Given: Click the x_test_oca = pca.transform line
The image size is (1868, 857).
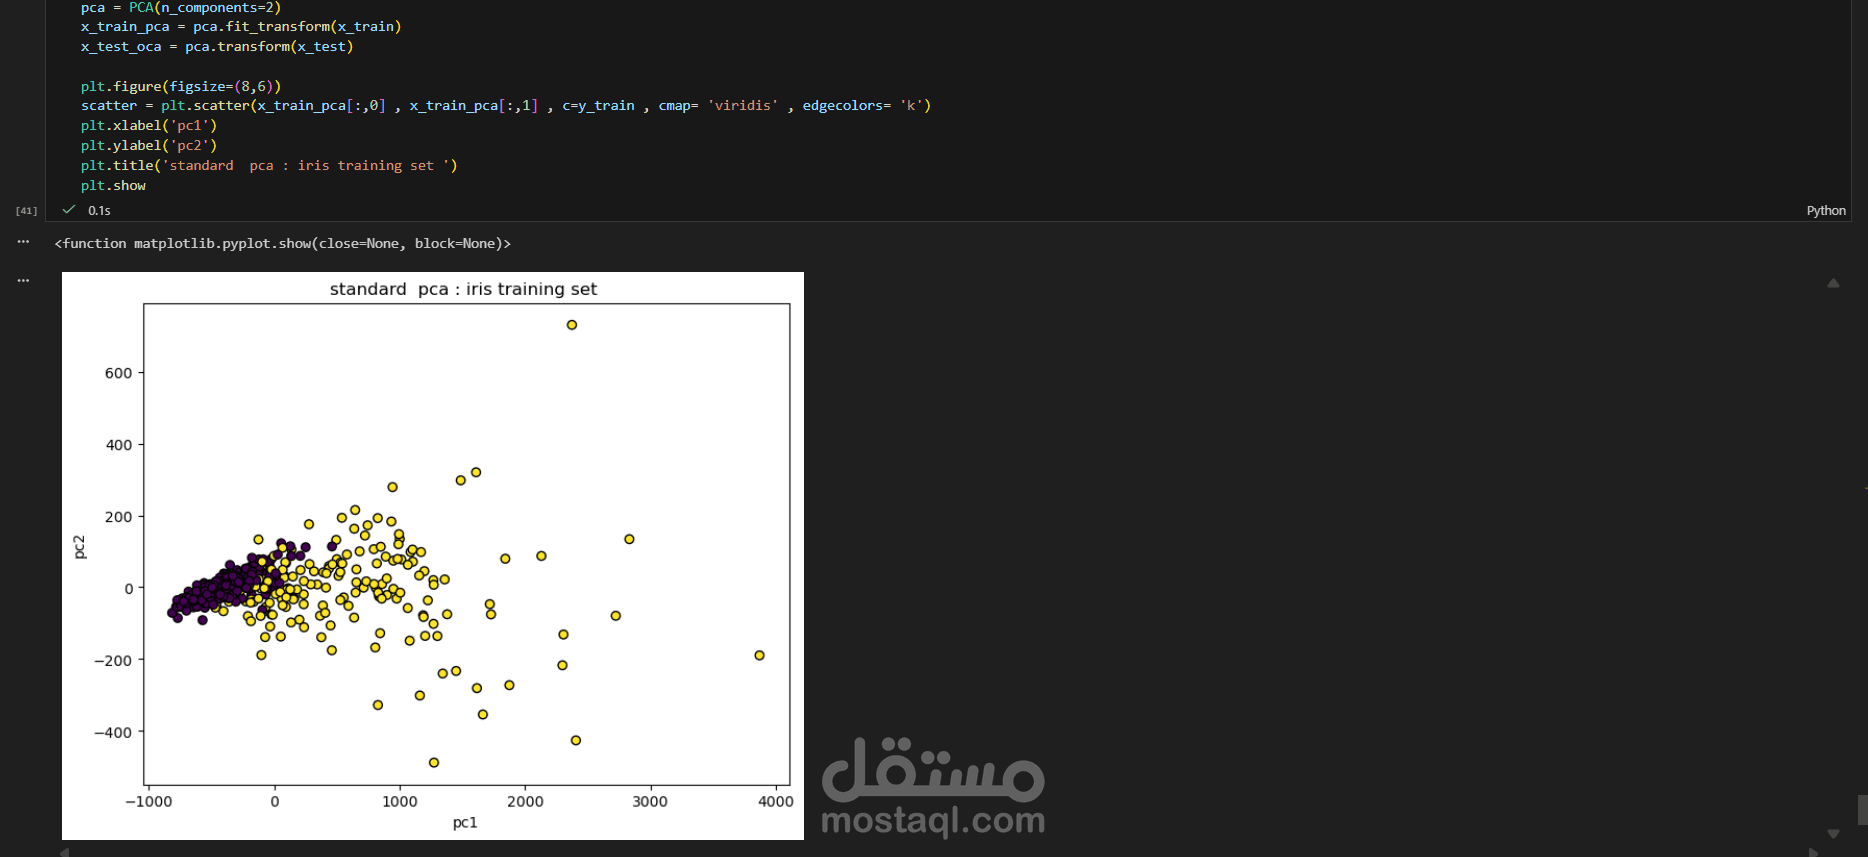Looking at the screenshot, I should 217,47.
